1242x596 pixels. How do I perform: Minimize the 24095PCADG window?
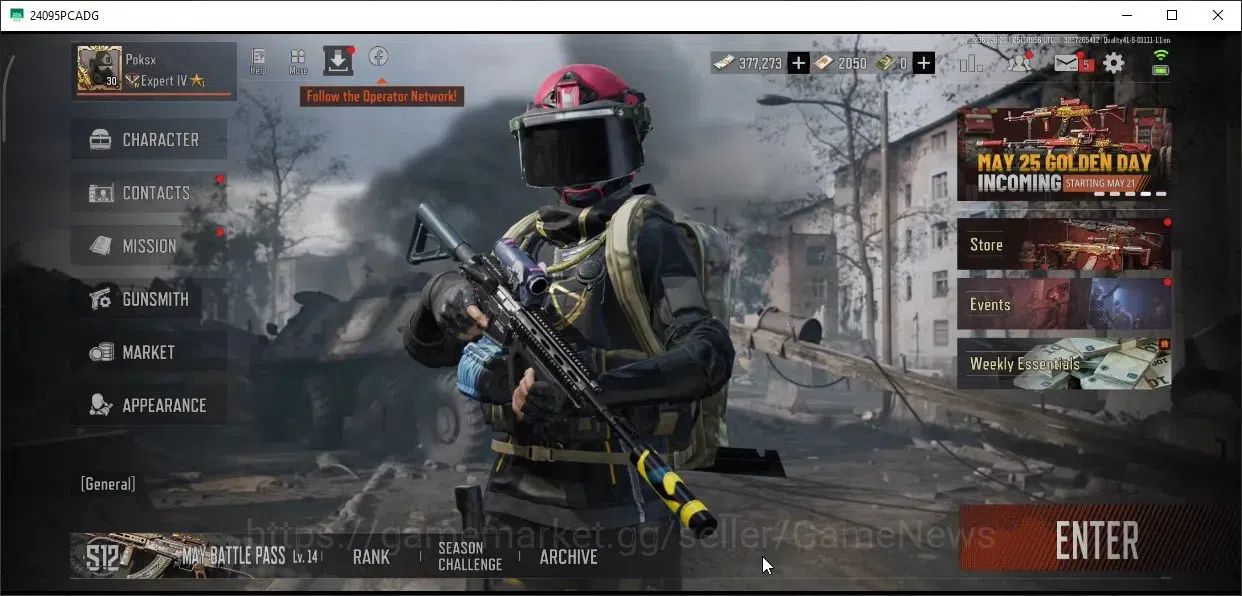1126,15
